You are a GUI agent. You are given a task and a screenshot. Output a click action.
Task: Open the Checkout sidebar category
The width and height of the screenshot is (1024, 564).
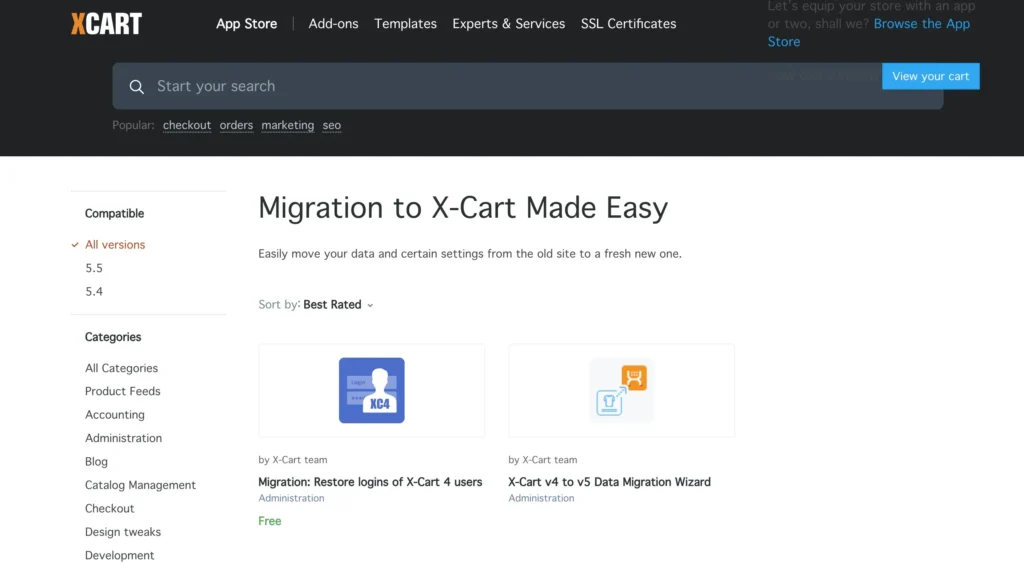(x=110, y=509)
